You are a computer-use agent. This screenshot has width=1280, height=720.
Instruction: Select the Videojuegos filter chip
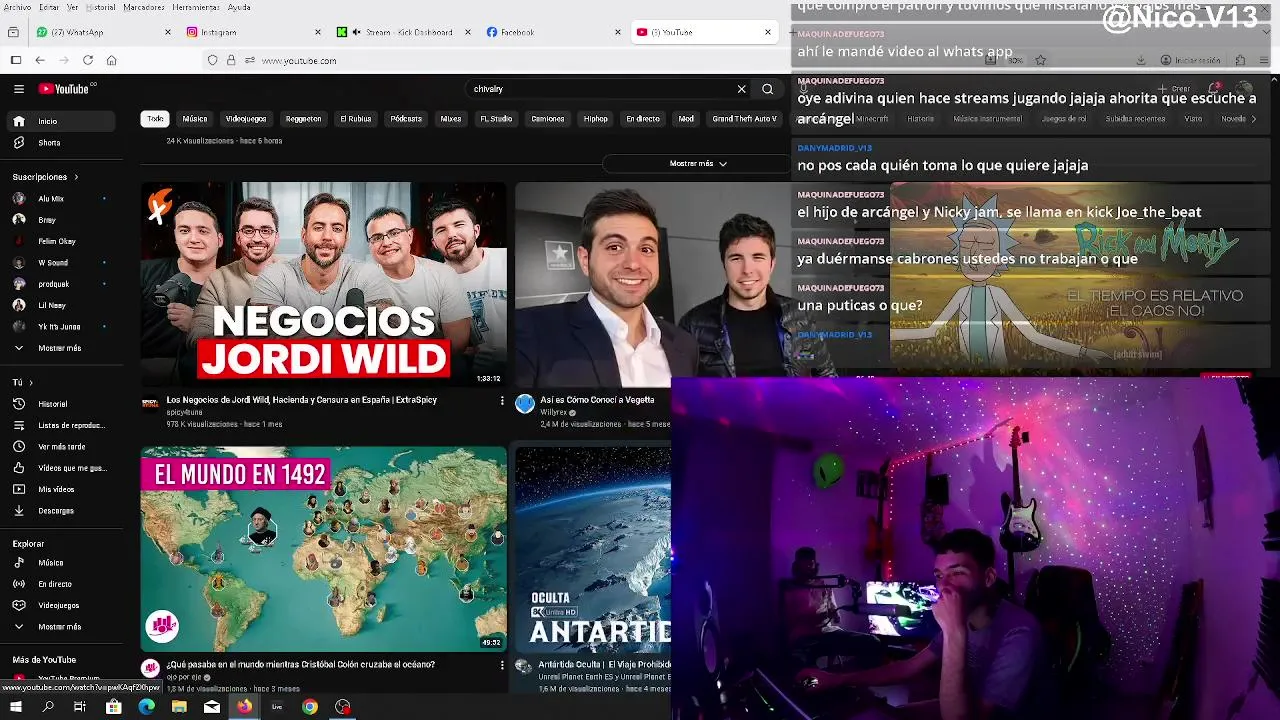click(246, 119)
